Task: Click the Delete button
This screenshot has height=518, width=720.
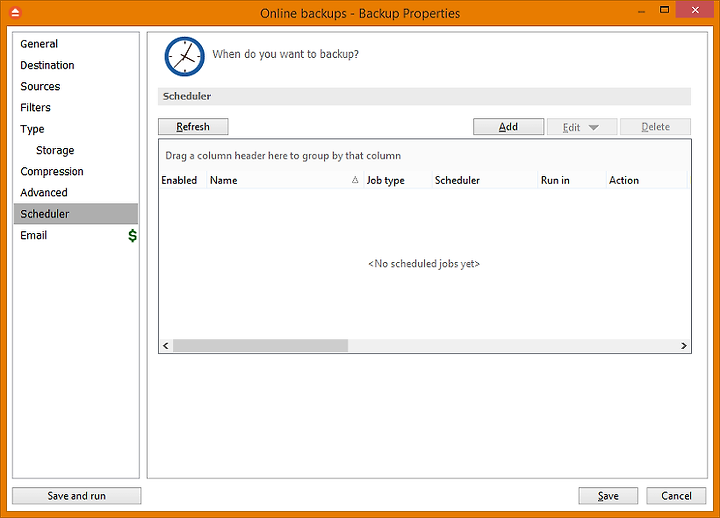Action: pos(655,127)
